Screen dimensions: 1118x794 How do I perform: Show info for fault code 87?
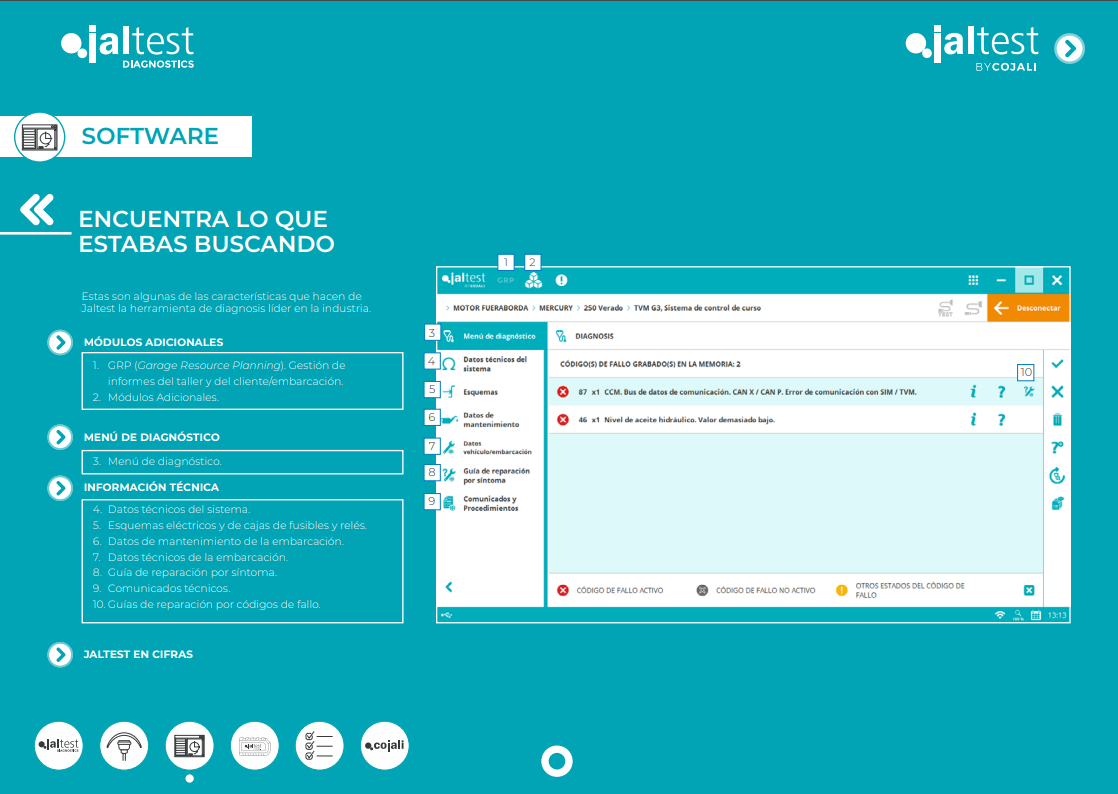[x=973, y=392]
